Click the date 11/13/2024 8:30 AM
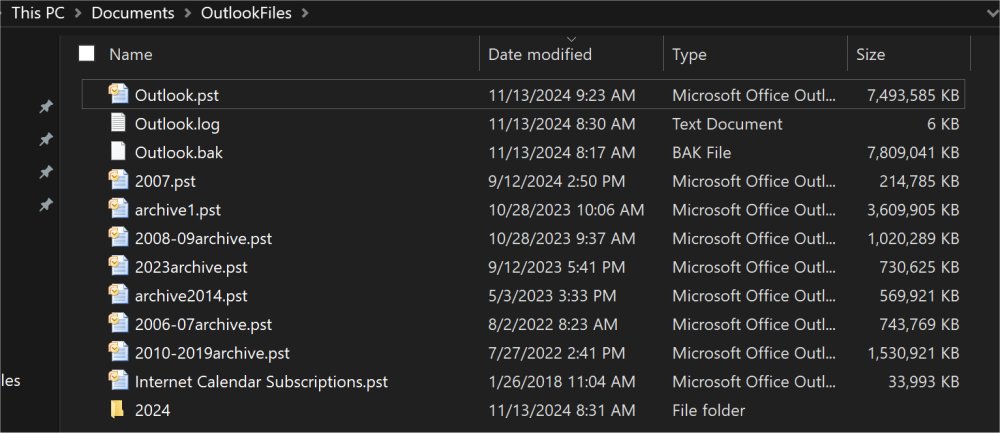This screenshot has width=1000, height=433. 562,124
